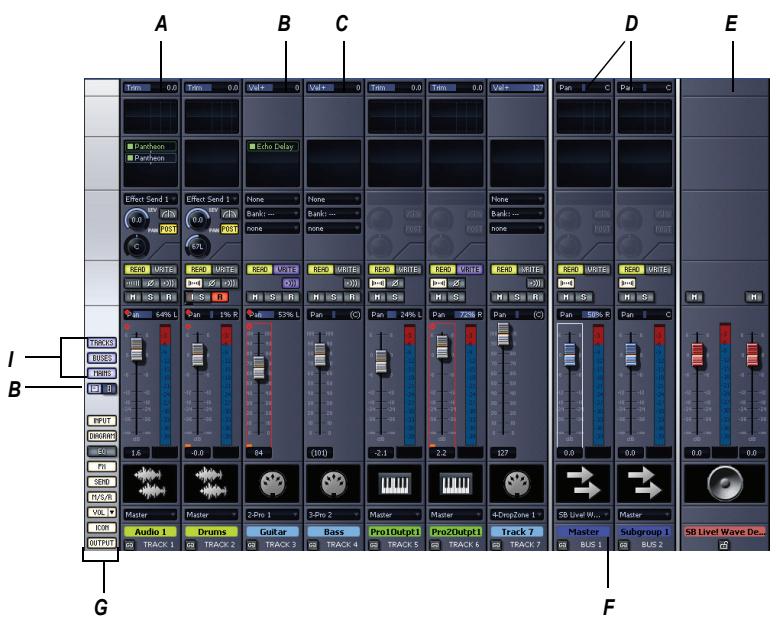This screenshot has height=623, width=776.
Task: Toggle MAINS strips visibility button
Action: (x=102, y=373)
